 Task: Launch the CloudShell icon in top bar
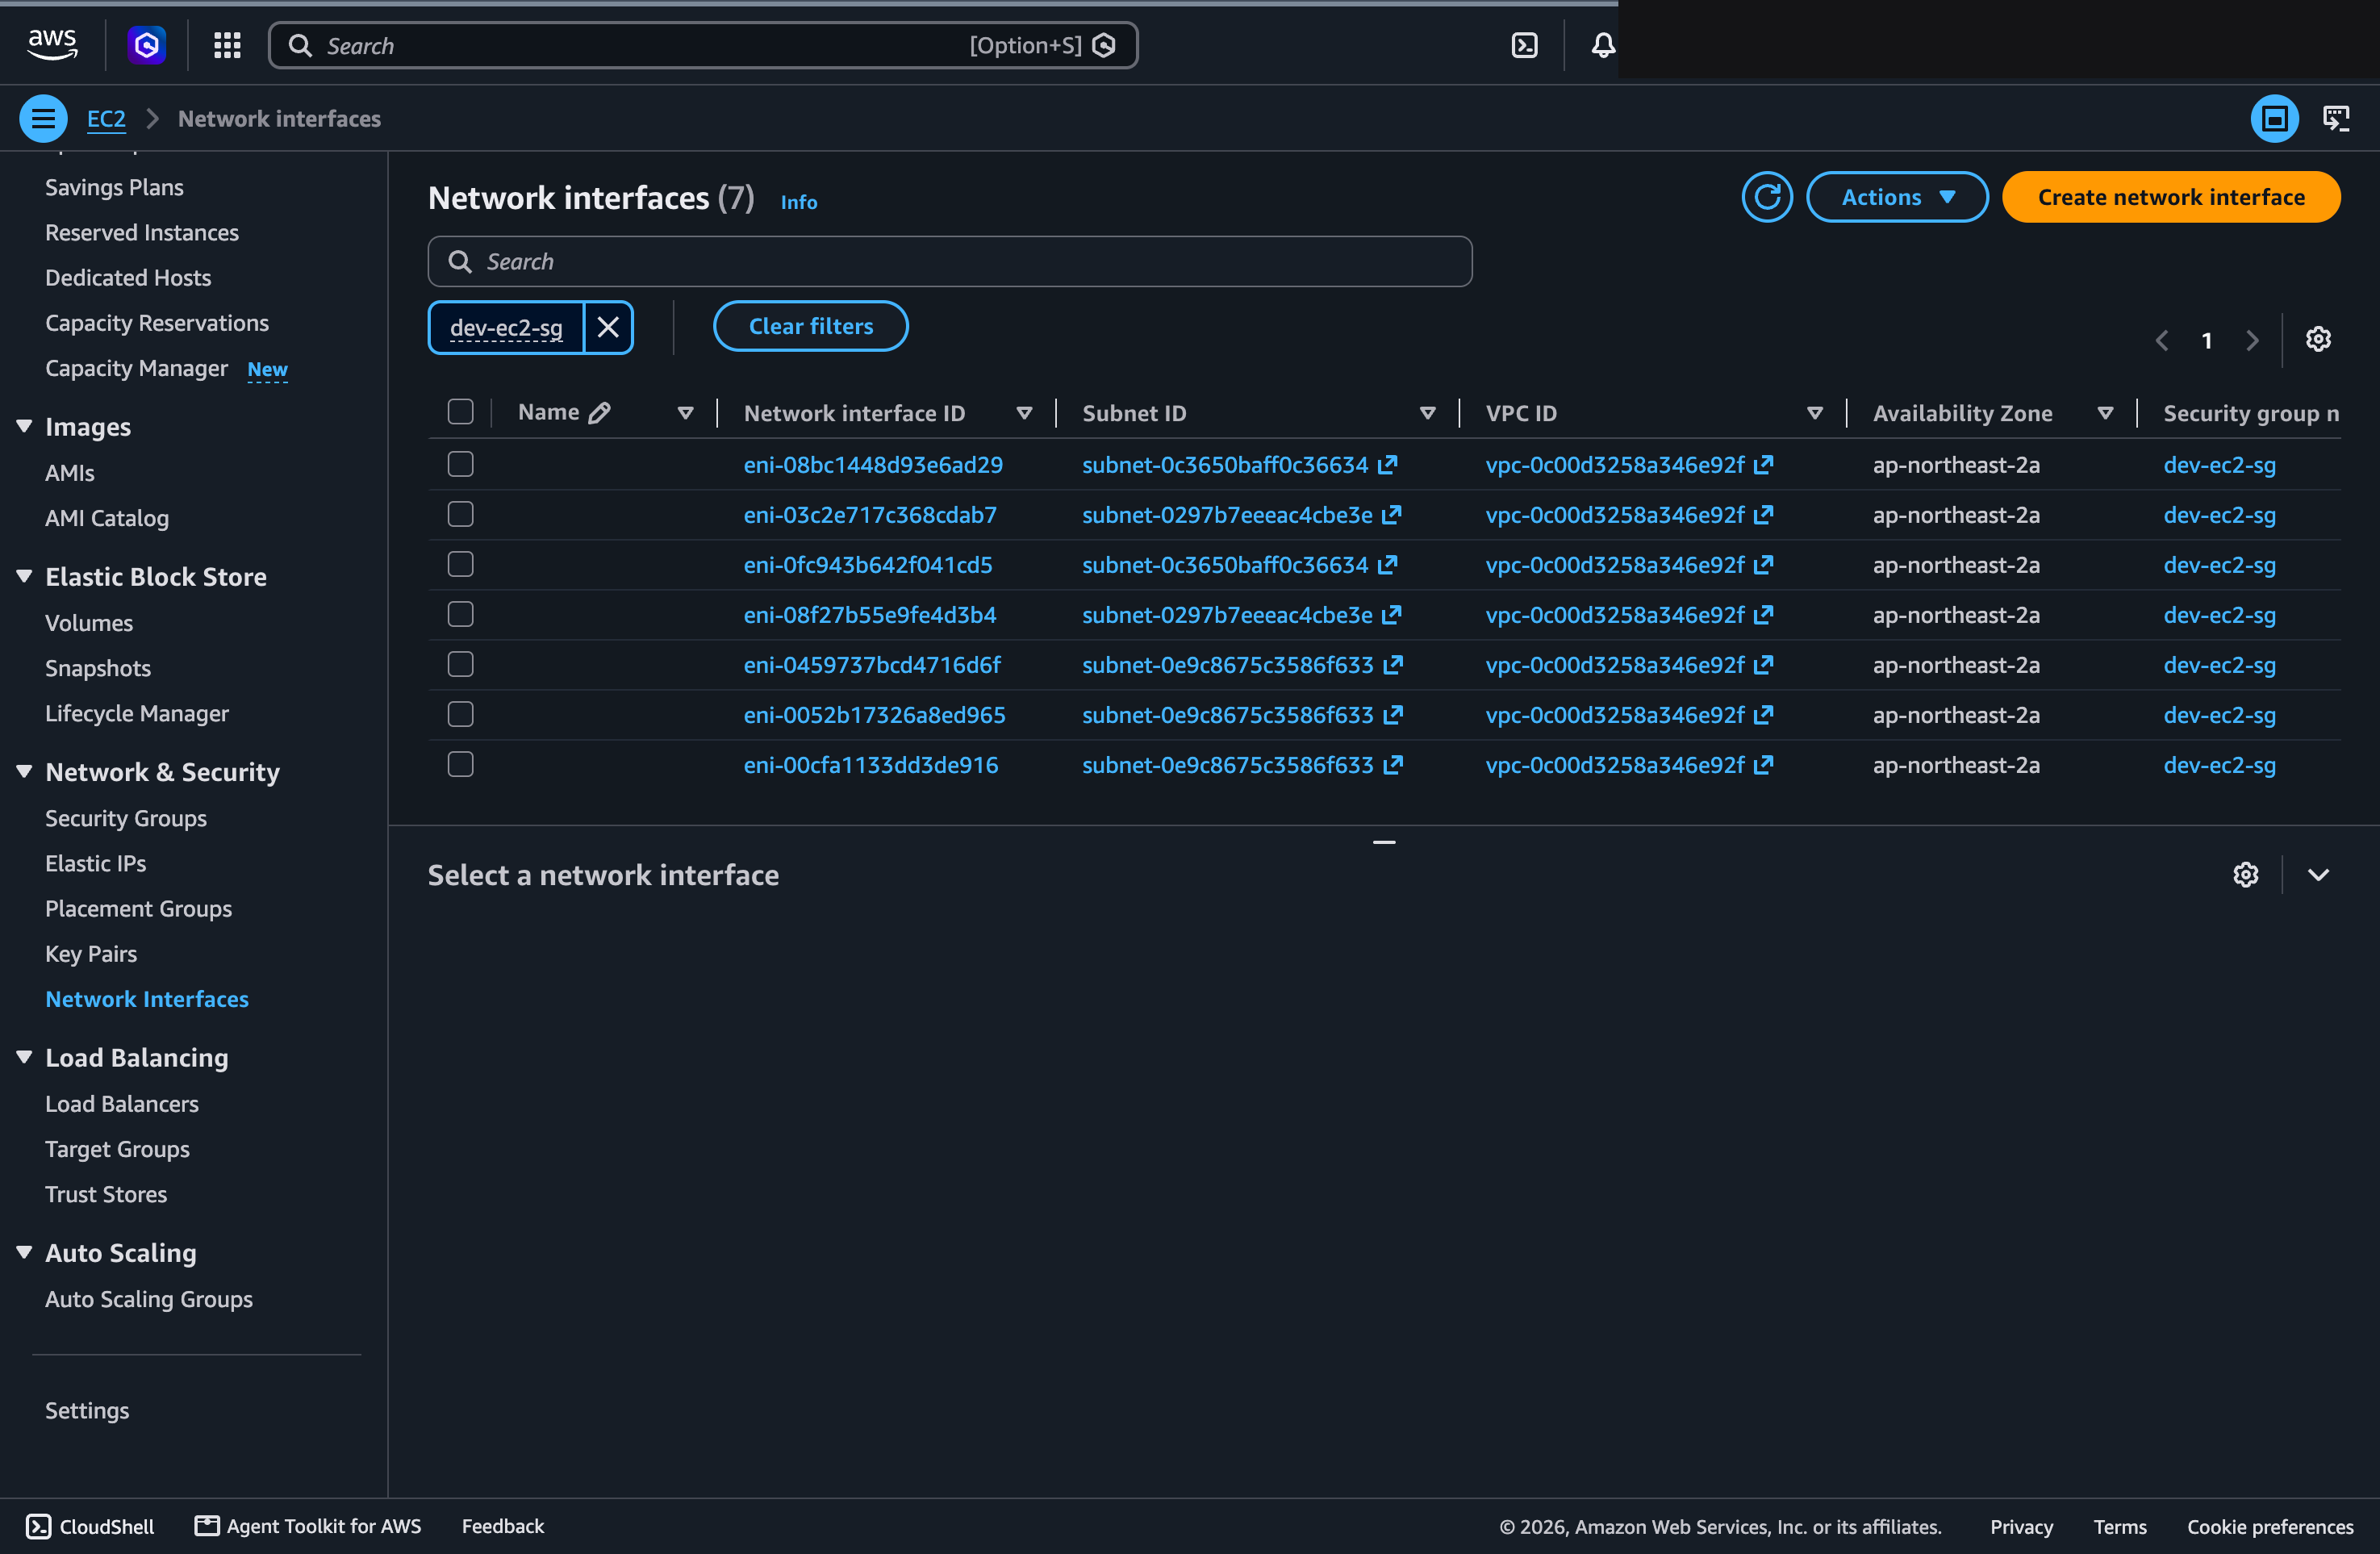[1524, 45]
